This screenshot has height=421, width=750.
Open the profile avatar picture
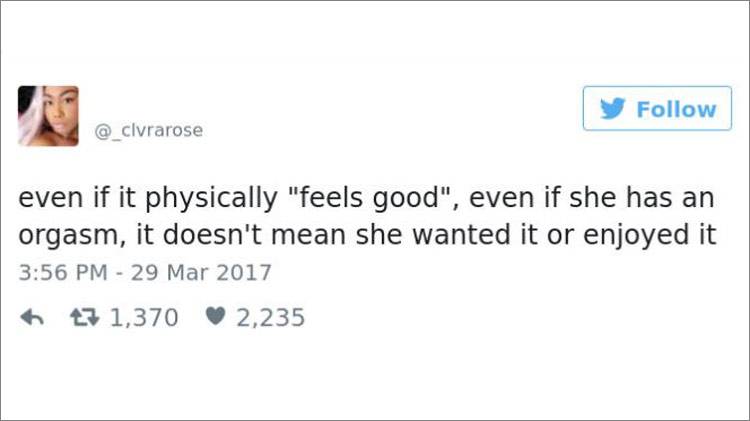click(48, 116)
